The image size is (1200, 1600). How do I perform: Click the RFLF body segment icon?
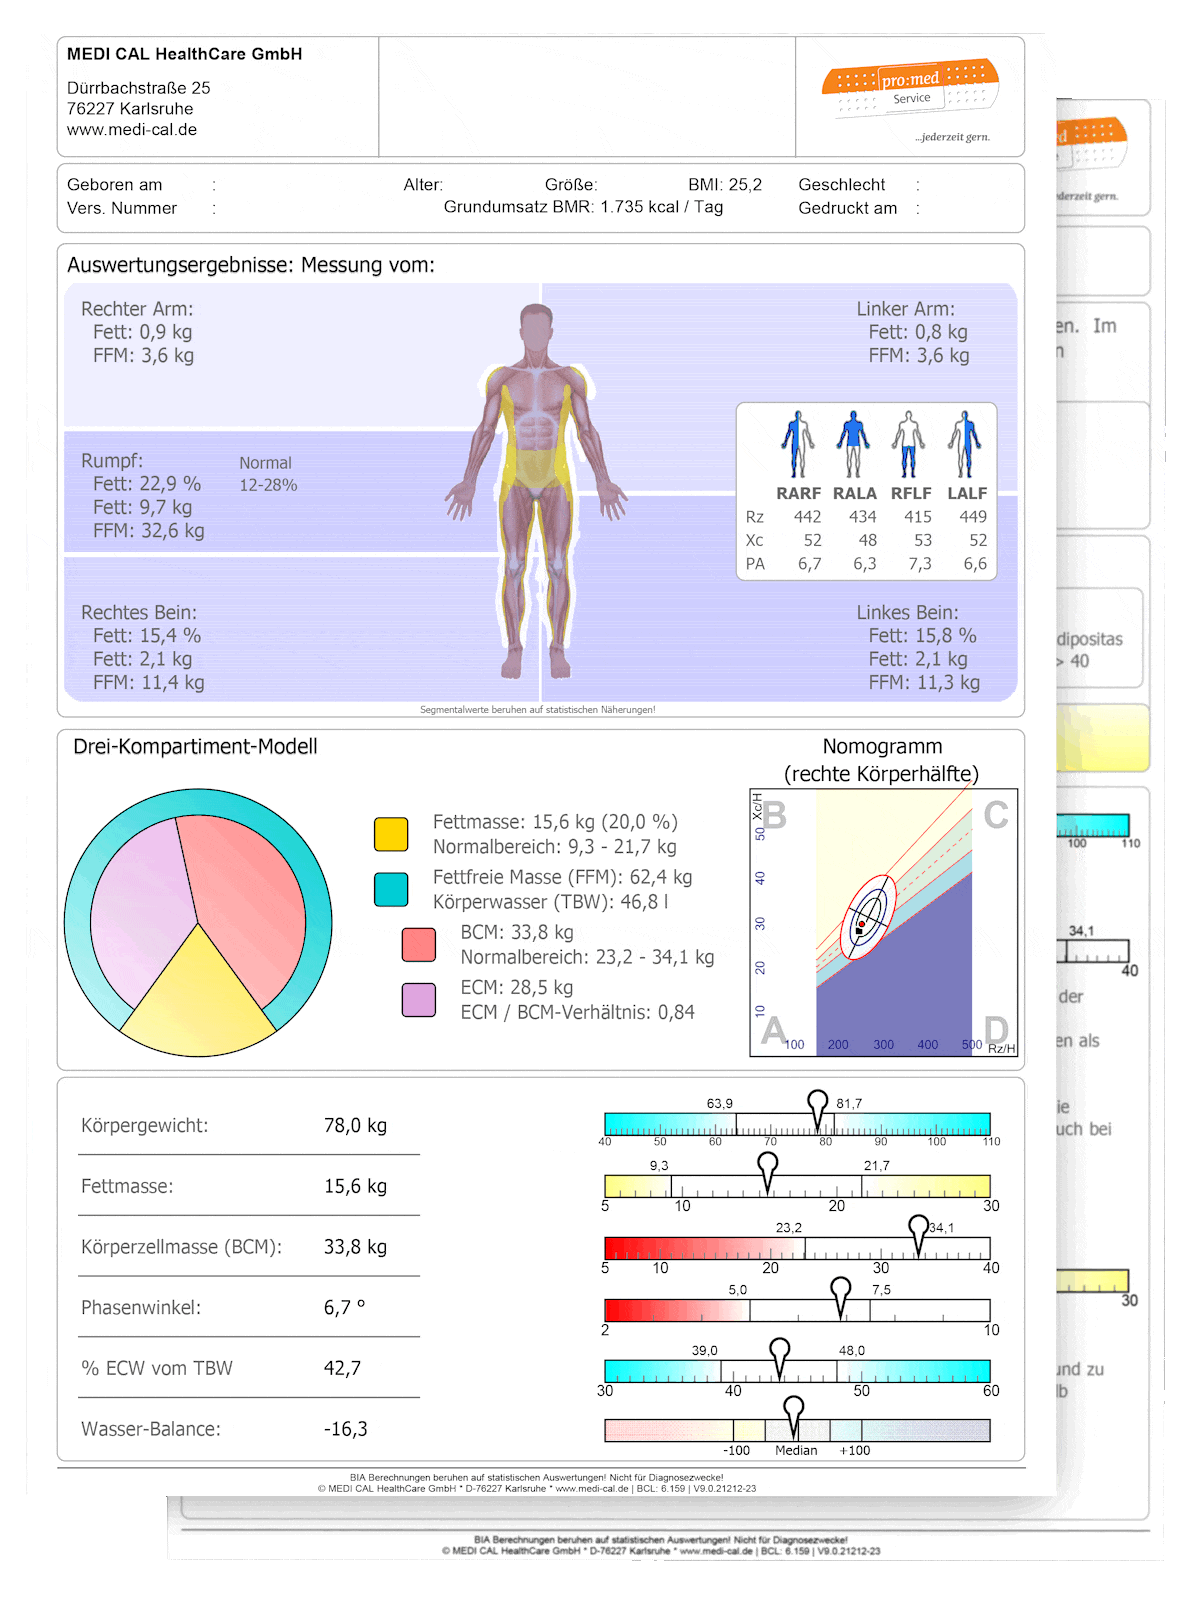[x=909, y=444]
